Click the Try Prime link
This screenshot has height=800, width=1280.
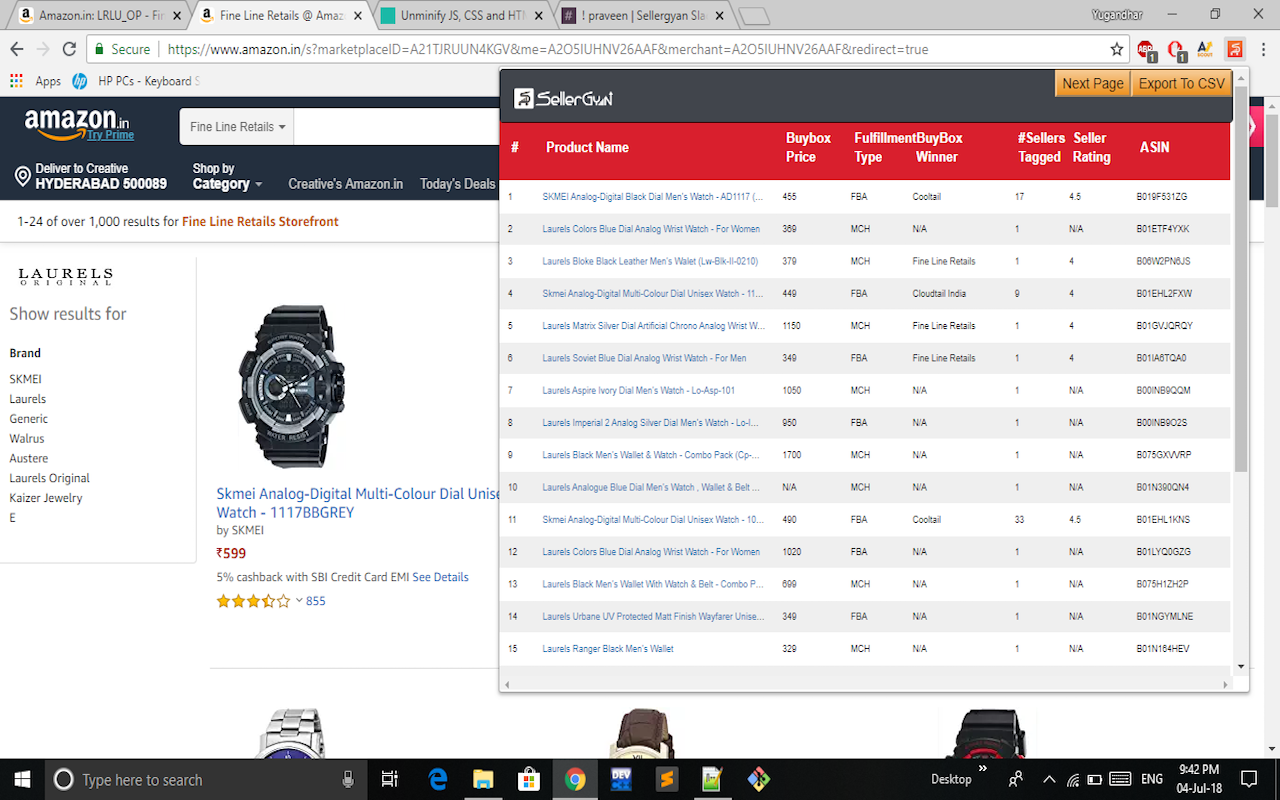pos(110,135)
